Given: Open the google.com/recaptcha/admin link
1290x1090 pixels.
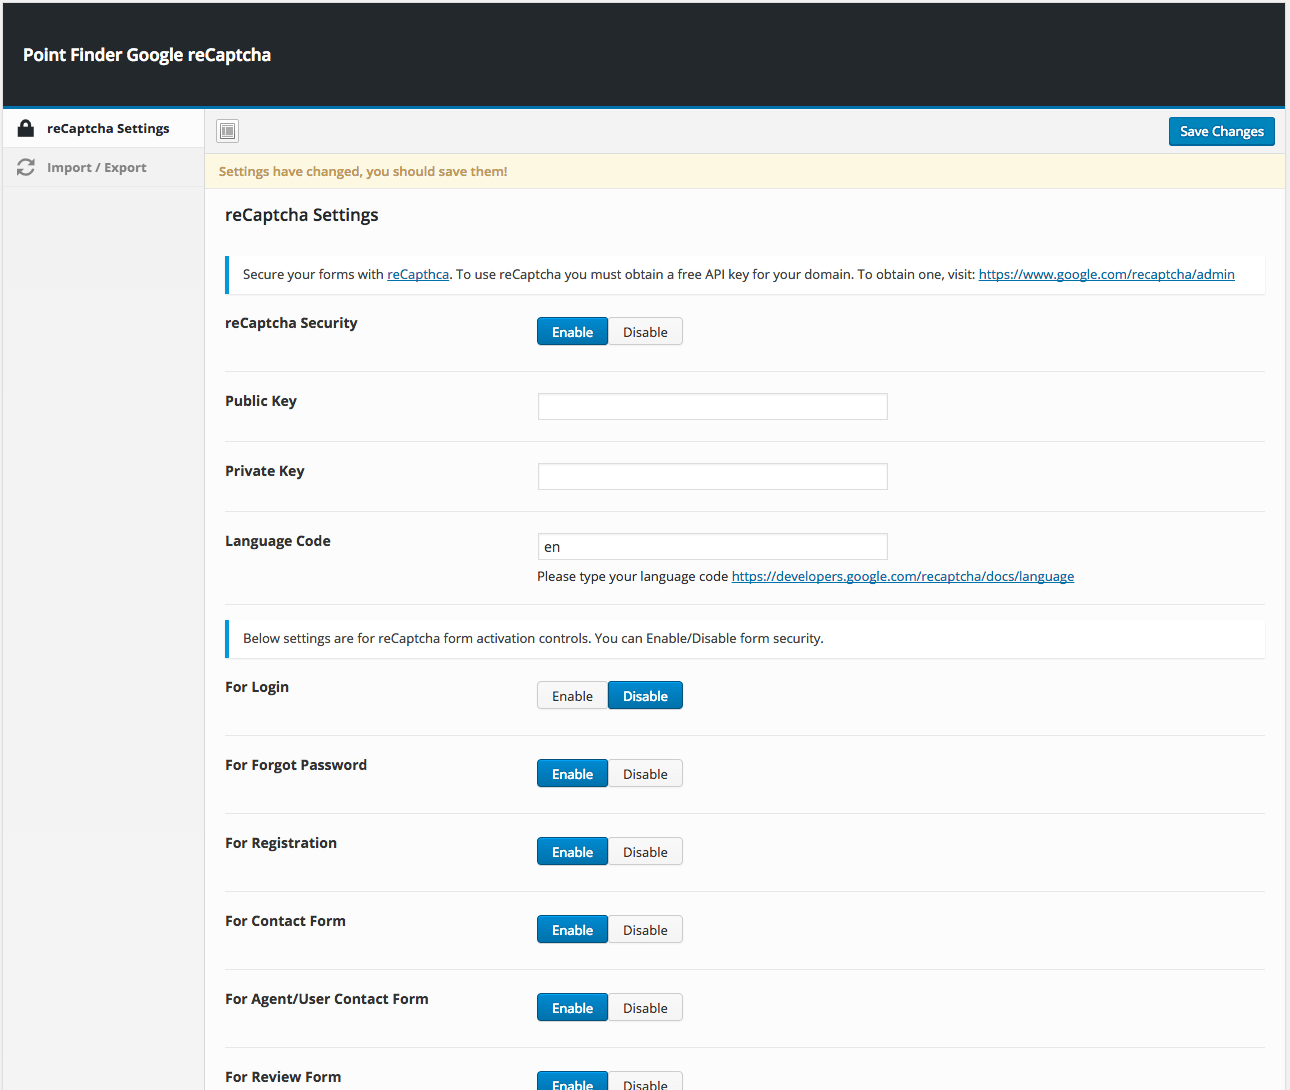Looking at the screenshot, I should pyautogui.click(x=1106, y=274).
